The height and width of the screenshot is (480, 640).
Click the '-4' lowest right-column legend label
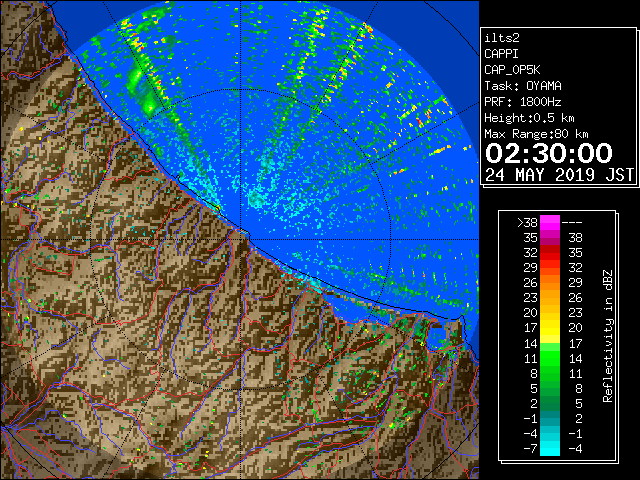(575, 448)
